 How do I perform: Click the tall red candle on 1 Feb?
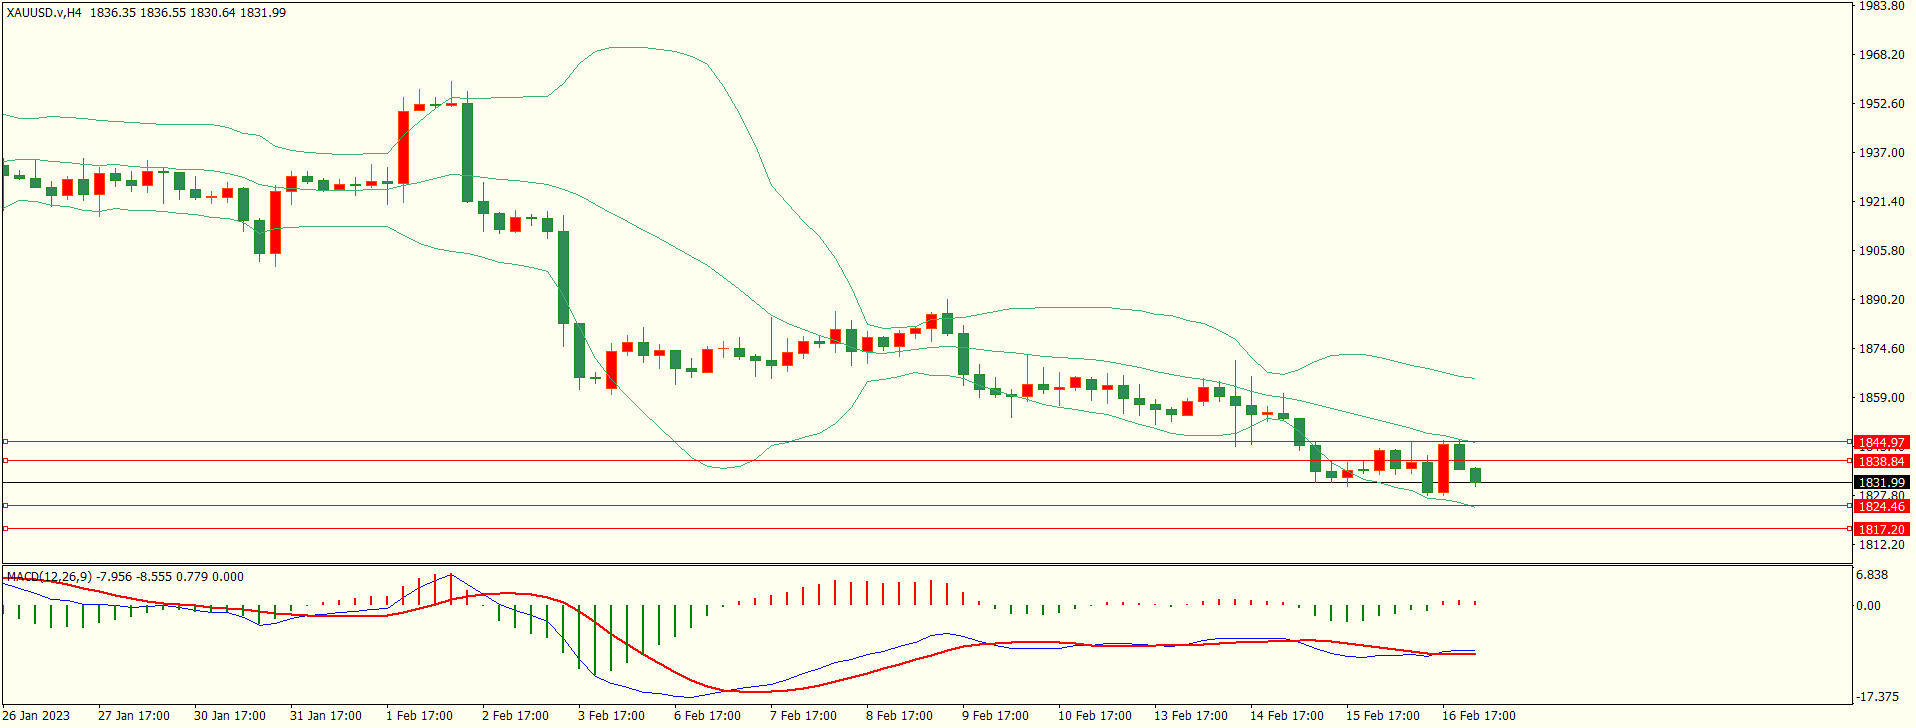point(404,147)
